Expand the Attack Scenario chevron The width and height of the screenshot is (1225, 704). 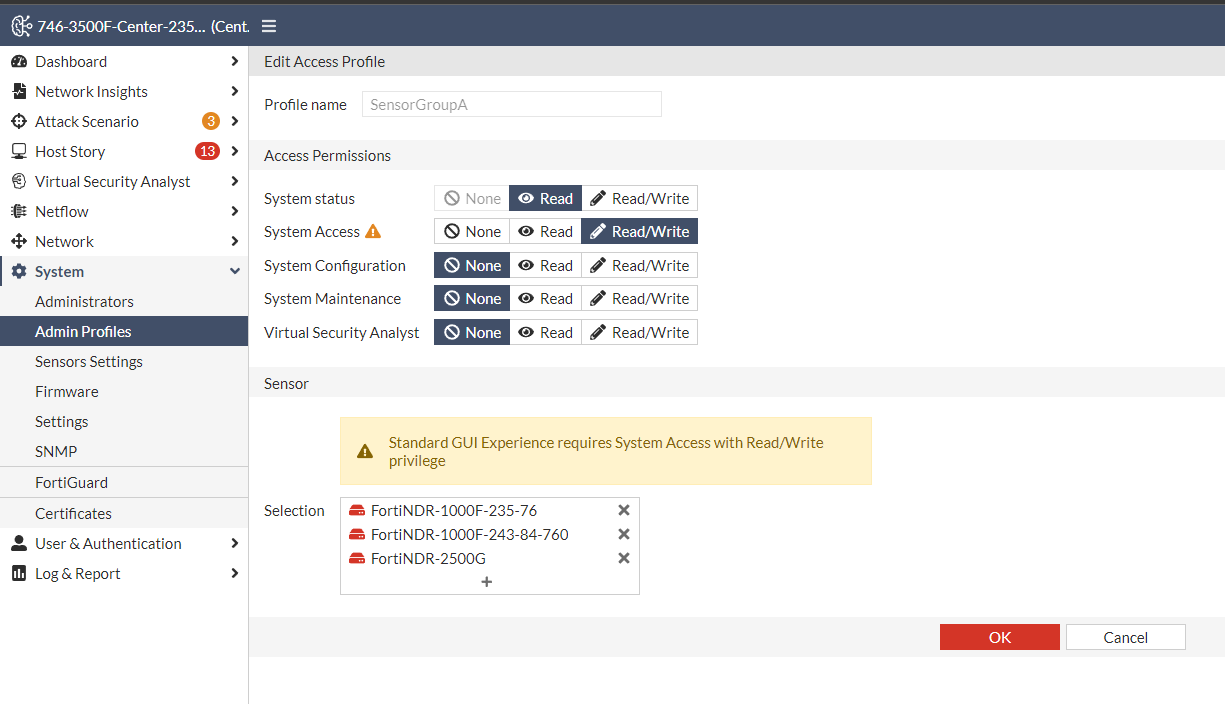[235, 121]
